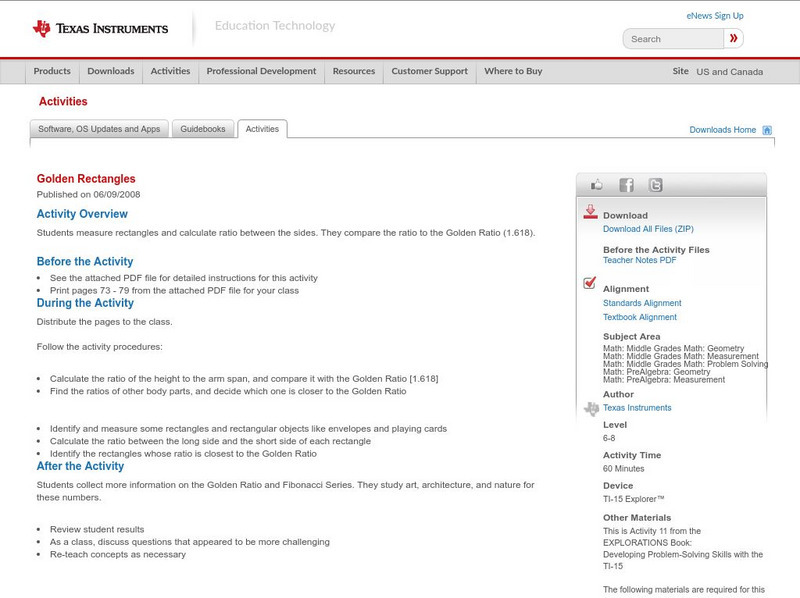Open the Teacher Notes PDF link
Image resolution: width=800 pixels, height=598 pixels.
click(639, 260)
